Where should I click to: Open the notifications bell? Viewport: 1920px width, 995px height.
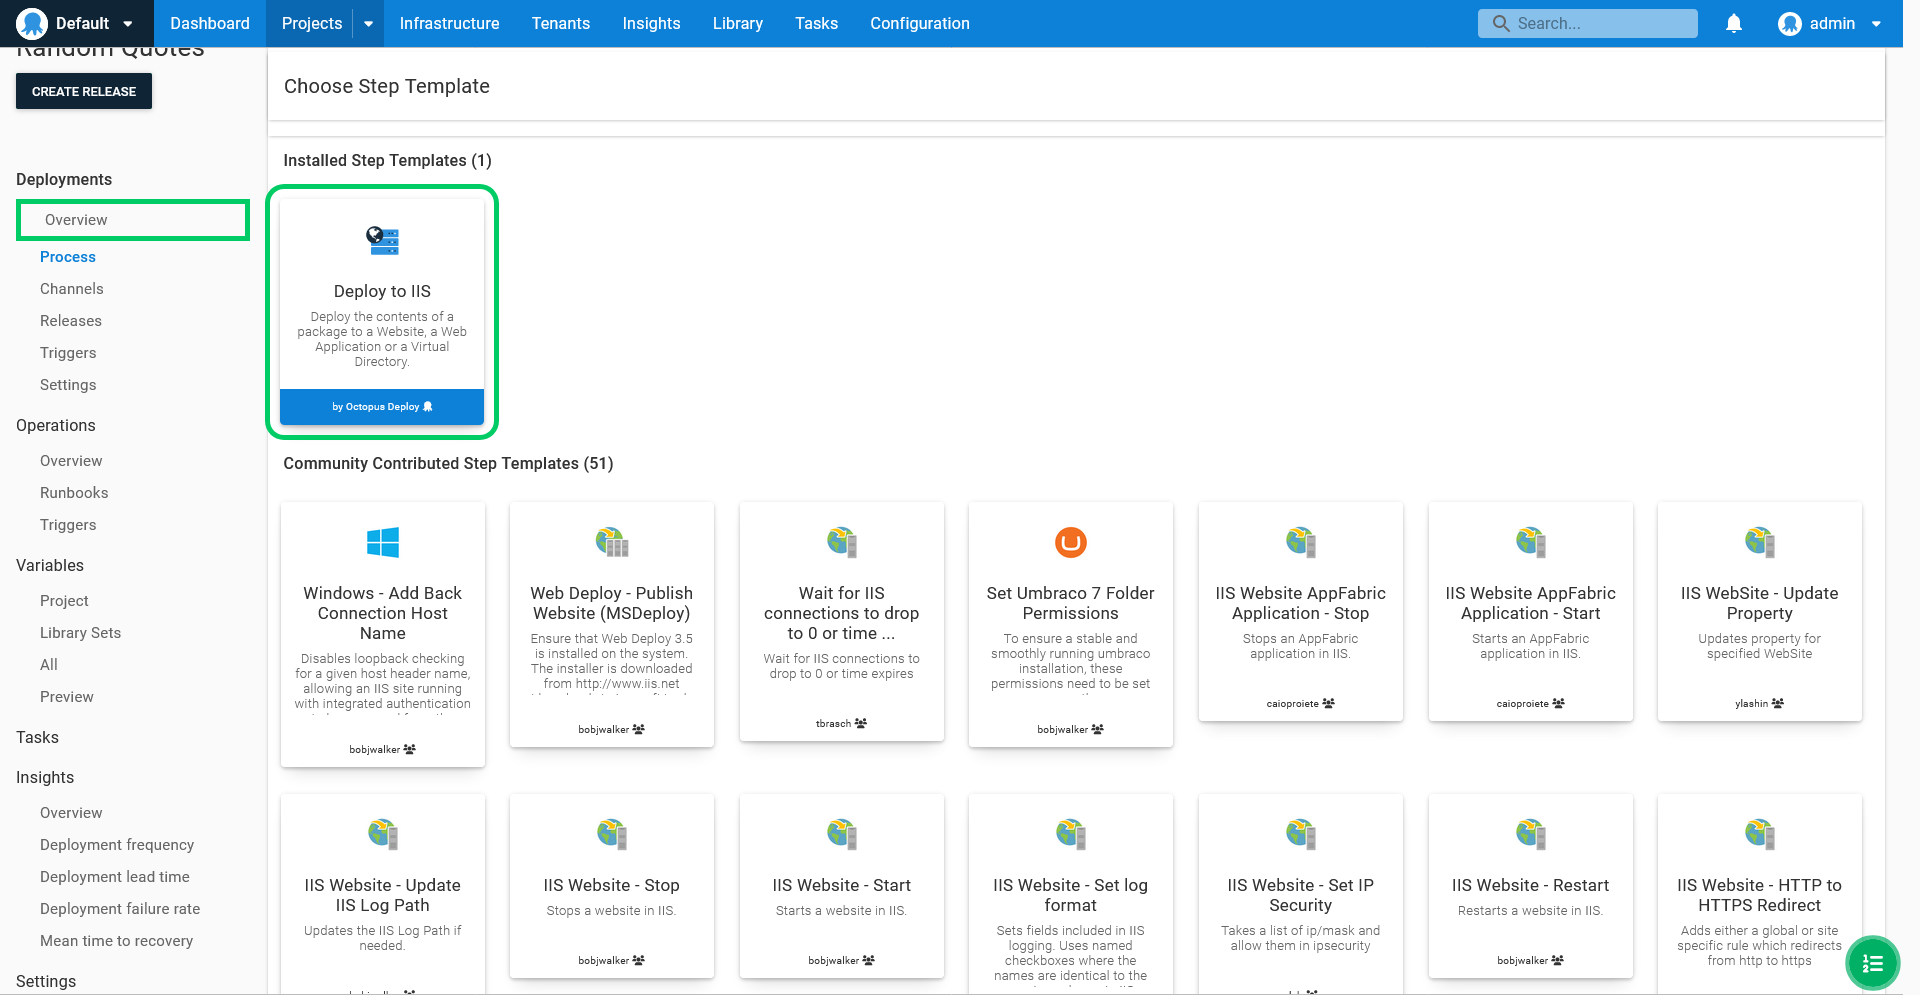pyautogui.click(x=1734, y=23)
